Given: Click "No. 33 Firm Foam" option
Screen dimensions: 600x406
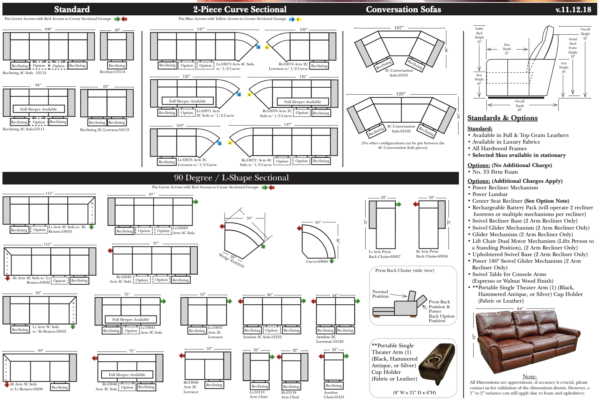Looking at the screenshot, I should click(495, 172).
